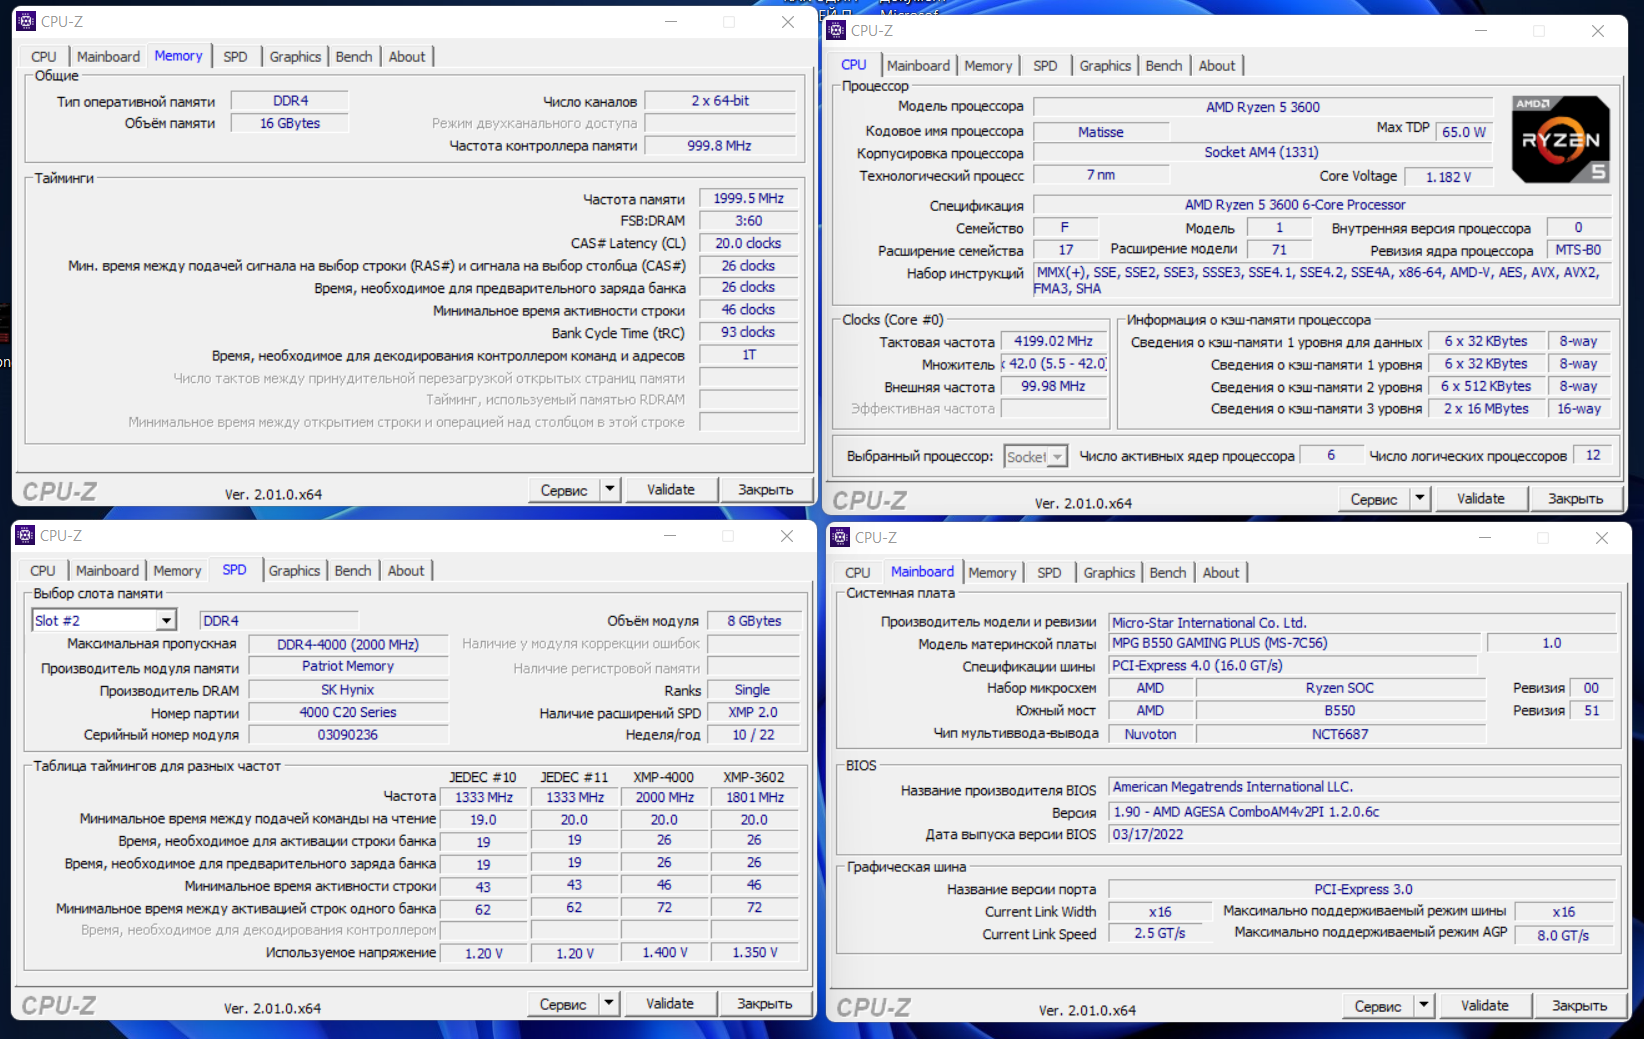Click the "1999.5 MHz" memory frequency value
This screenshot has width=1644, height=1039.
click(749, 199)
